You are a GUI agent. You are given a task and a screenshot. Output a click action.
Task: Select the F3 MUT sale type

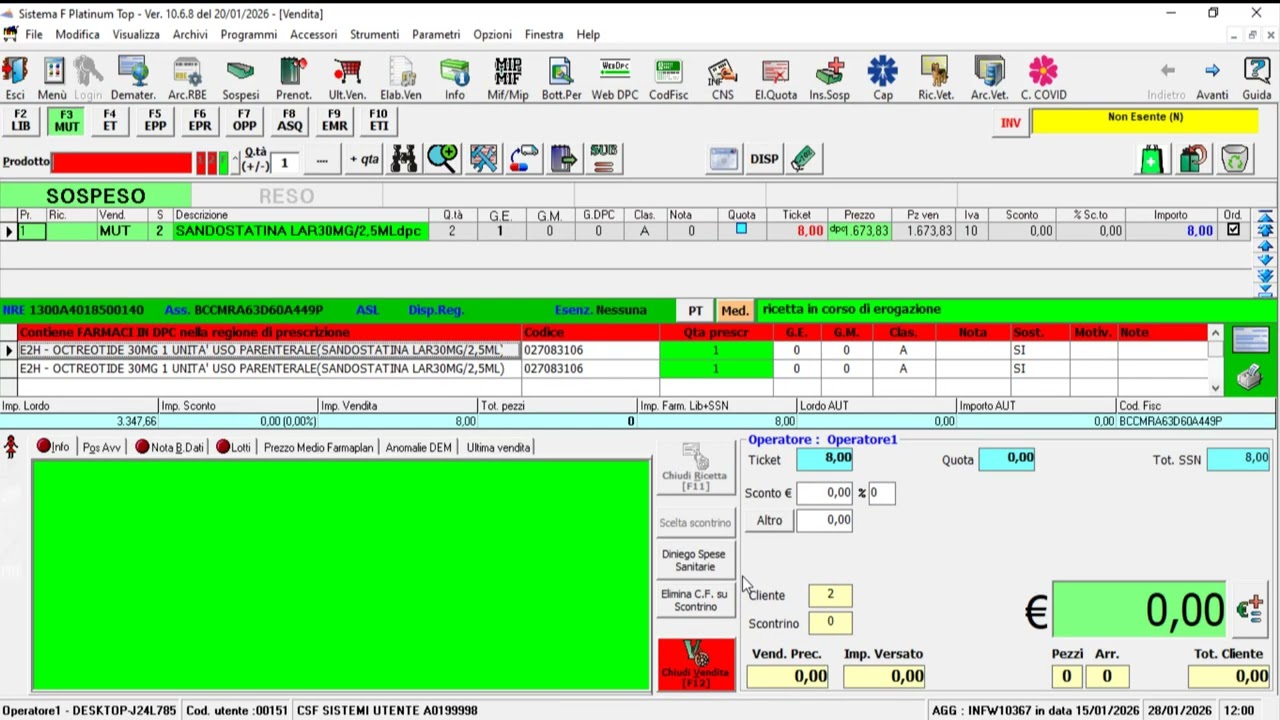(66, 121)
